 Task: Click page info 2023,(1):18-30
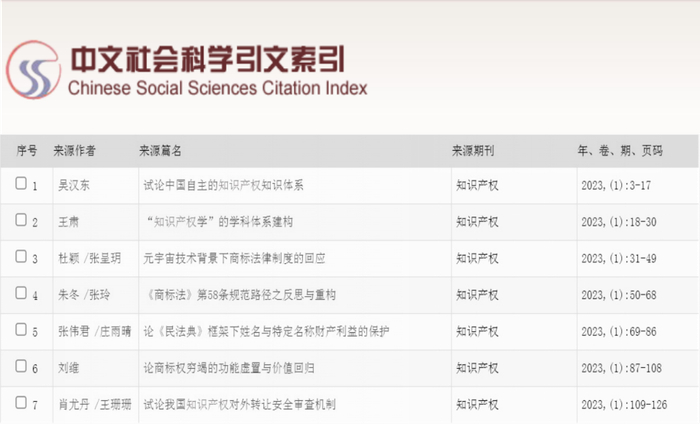pos(619,222)
